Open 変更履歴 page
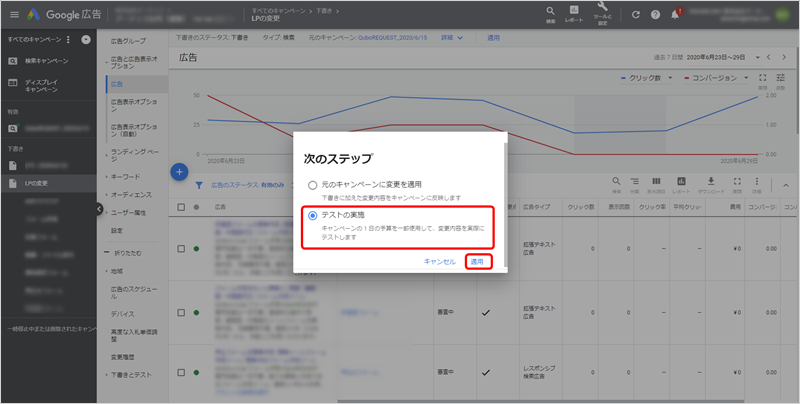Viewport: 800px width, 404px height. [x=122, y=357]
